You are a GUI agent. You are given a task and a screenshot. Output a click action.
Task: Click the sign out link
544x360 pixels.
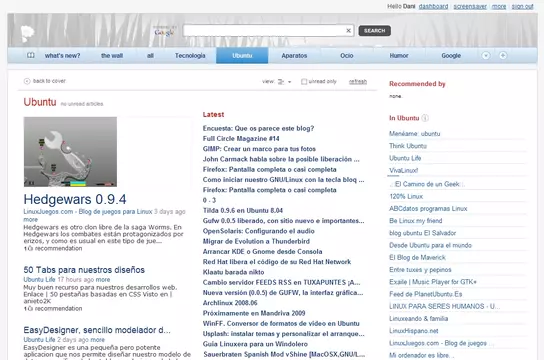(522, 6)
